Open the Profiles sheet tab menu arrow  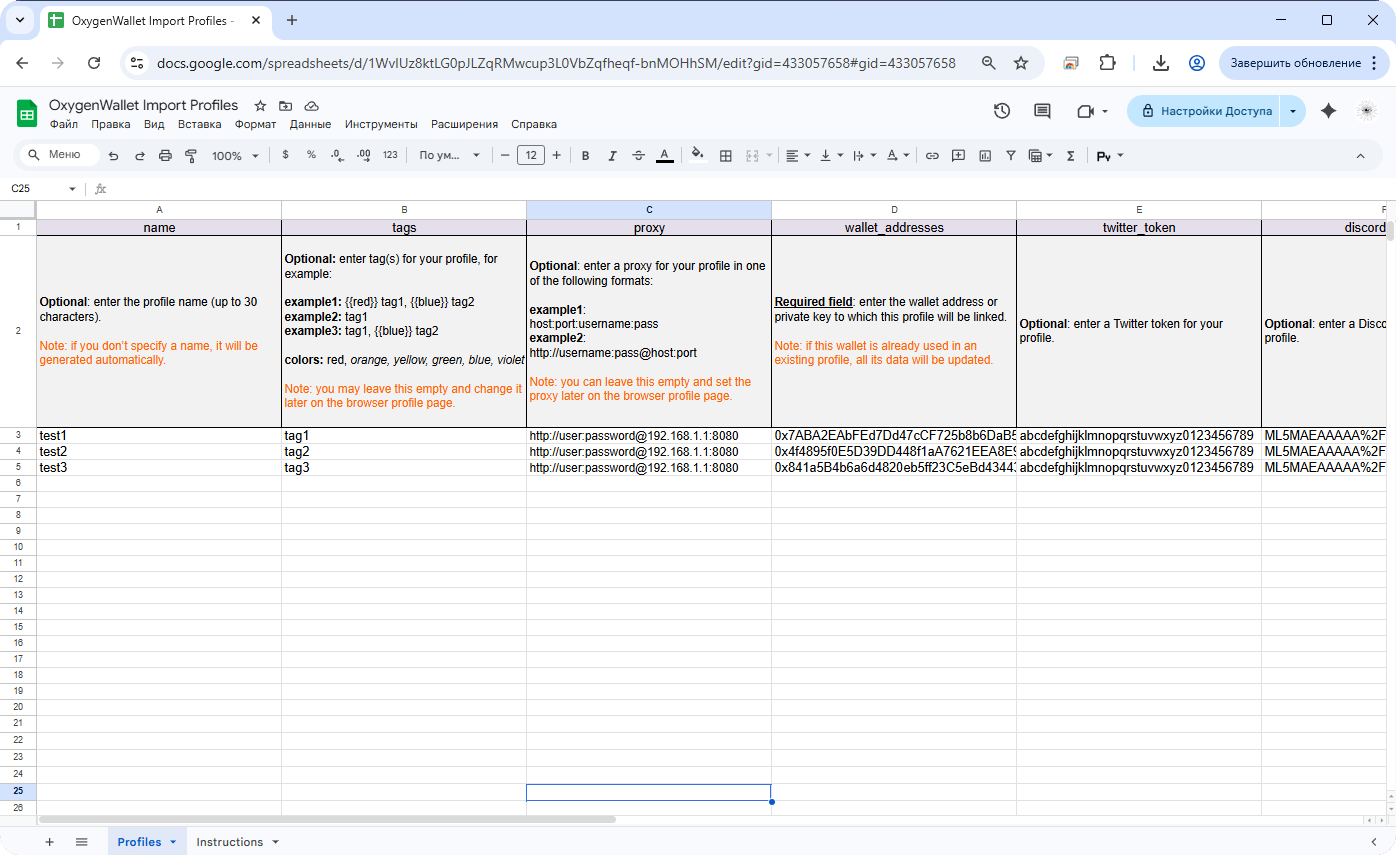[172, 842]
